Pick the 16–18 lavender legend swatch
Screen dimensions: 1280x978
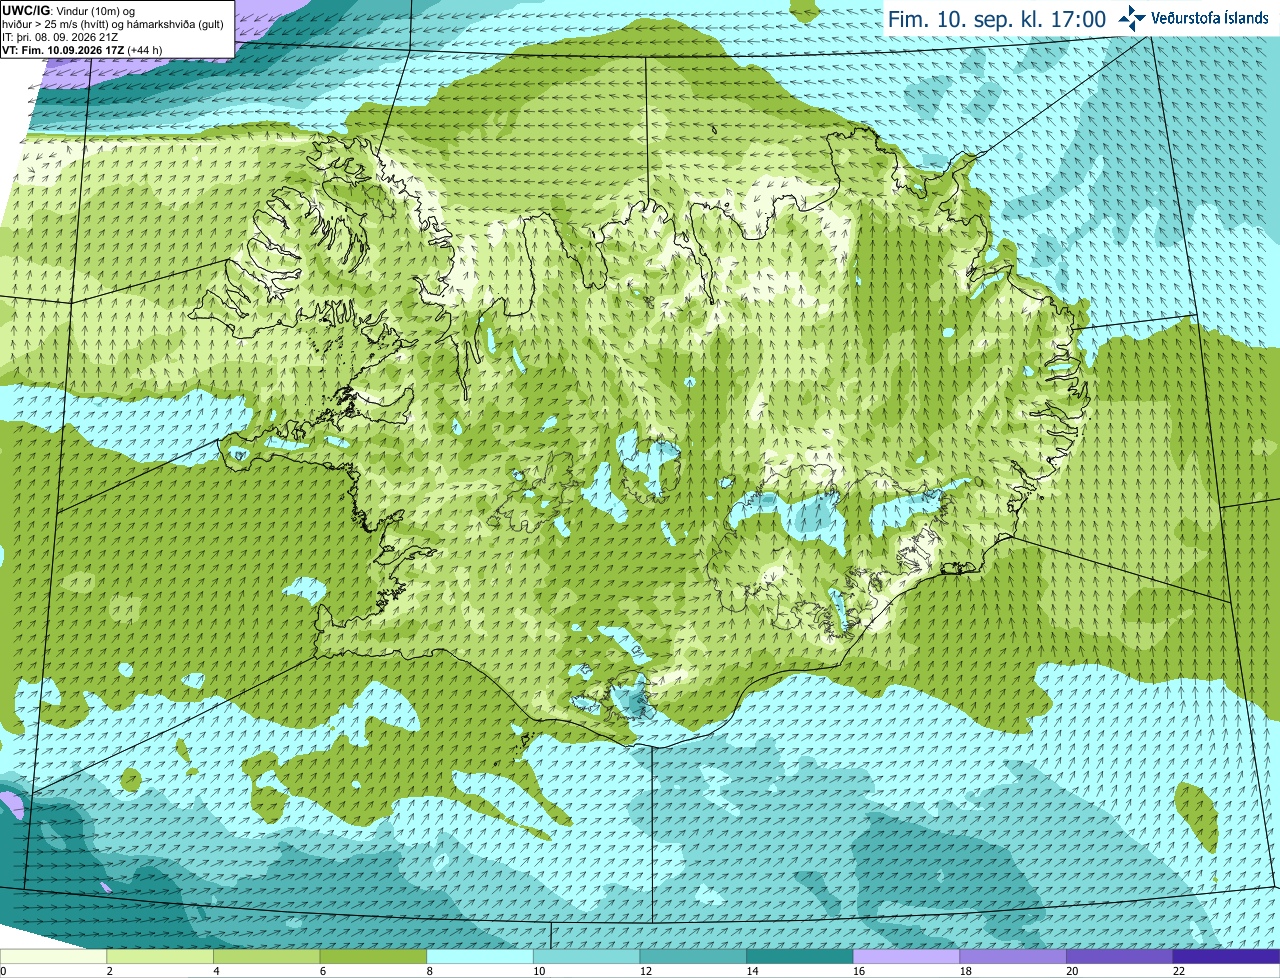coord(906,957)
